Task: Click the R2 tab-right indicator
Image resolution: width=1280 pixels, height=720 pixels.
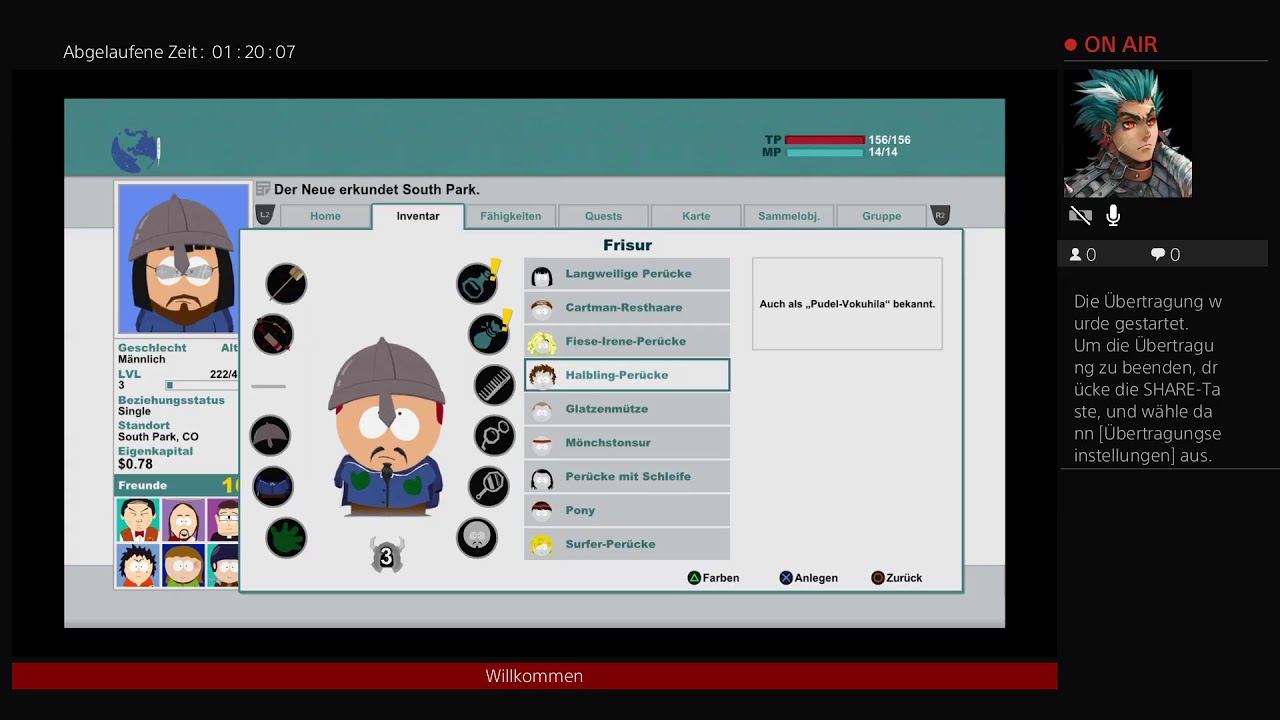Action: (x=940, y=215)
